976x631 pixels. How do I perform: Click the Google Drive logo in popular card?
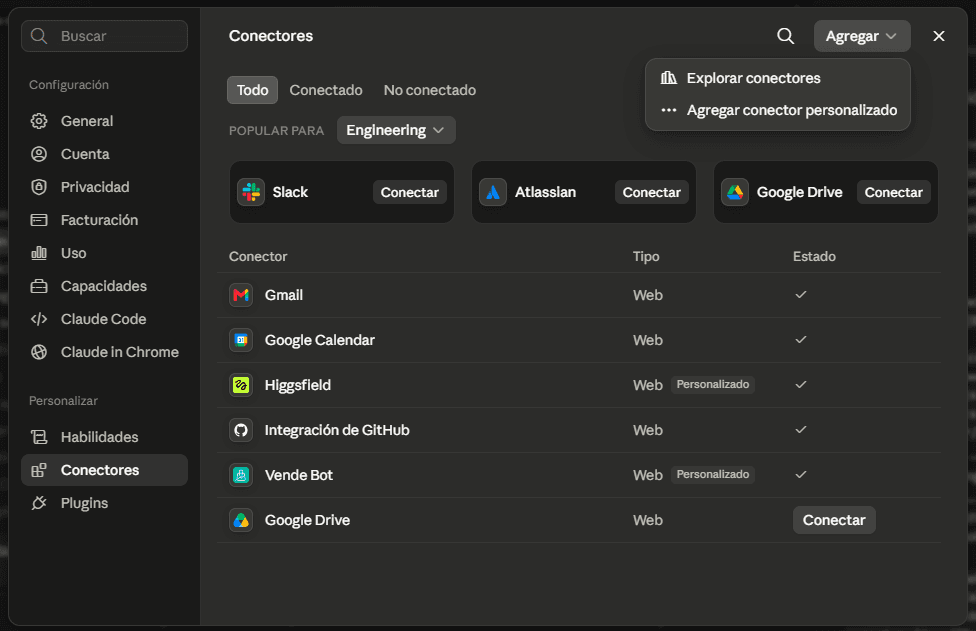pyautogui.click(x=735, y=192)
